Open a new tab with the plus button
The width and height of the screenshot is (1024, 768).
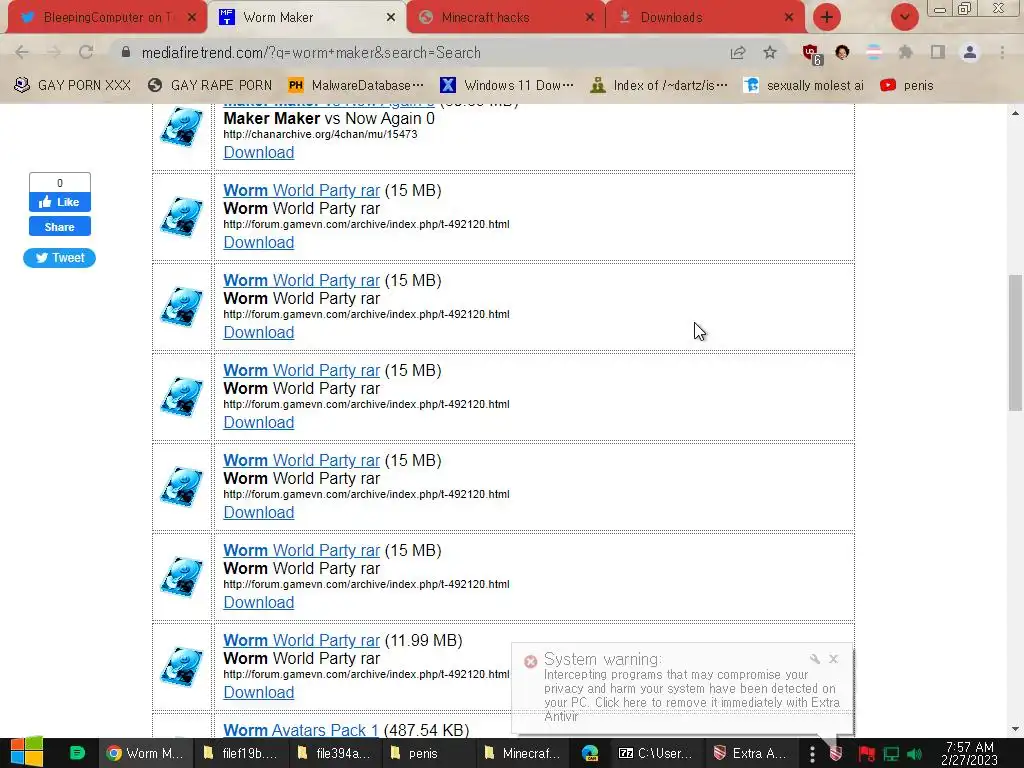tap(827, 17)
